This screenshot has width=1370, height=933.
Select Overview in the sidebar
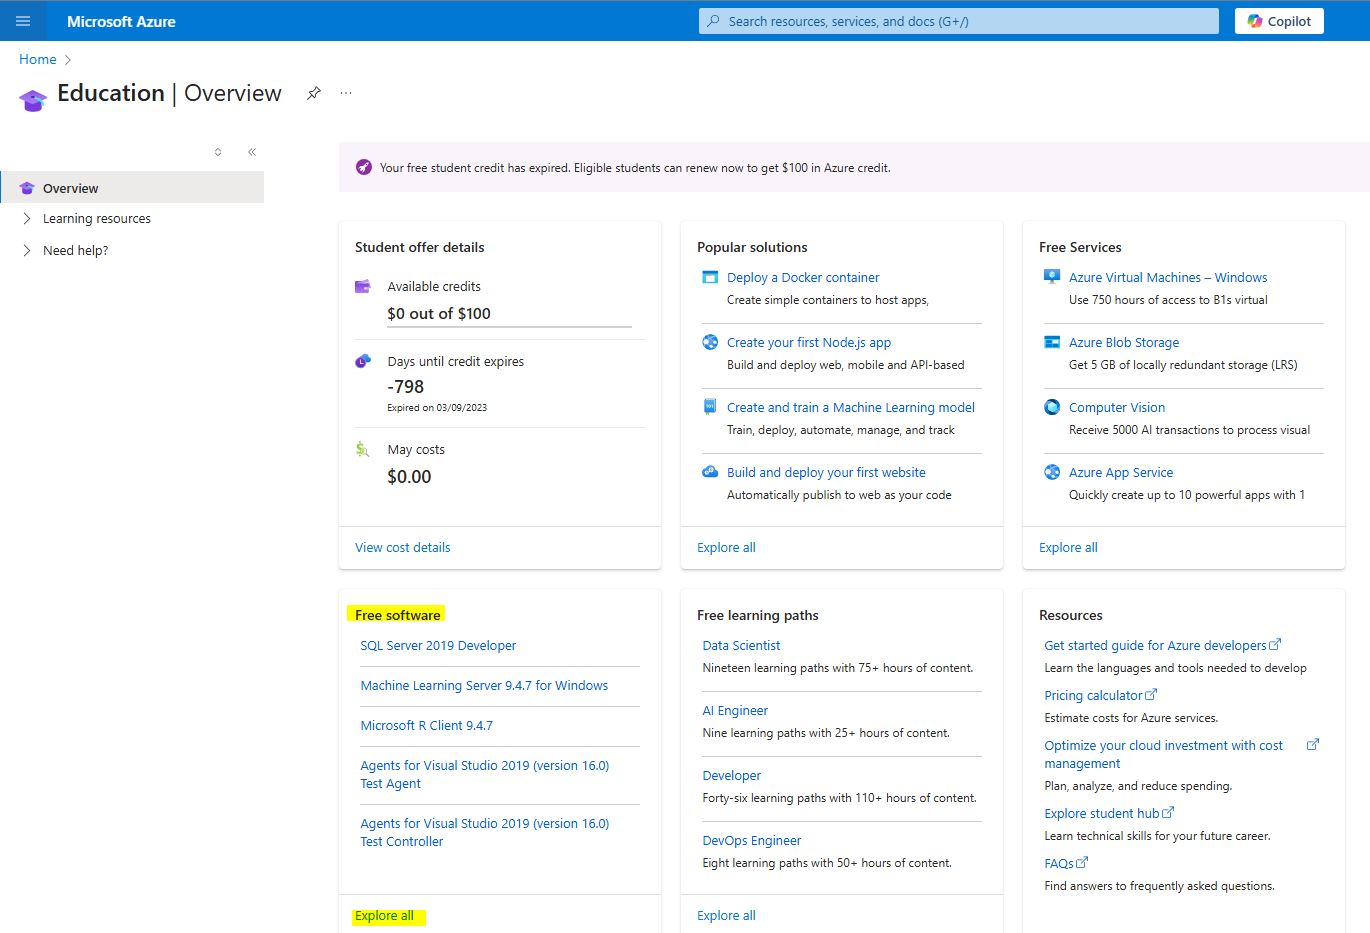[x=132, y=188]
